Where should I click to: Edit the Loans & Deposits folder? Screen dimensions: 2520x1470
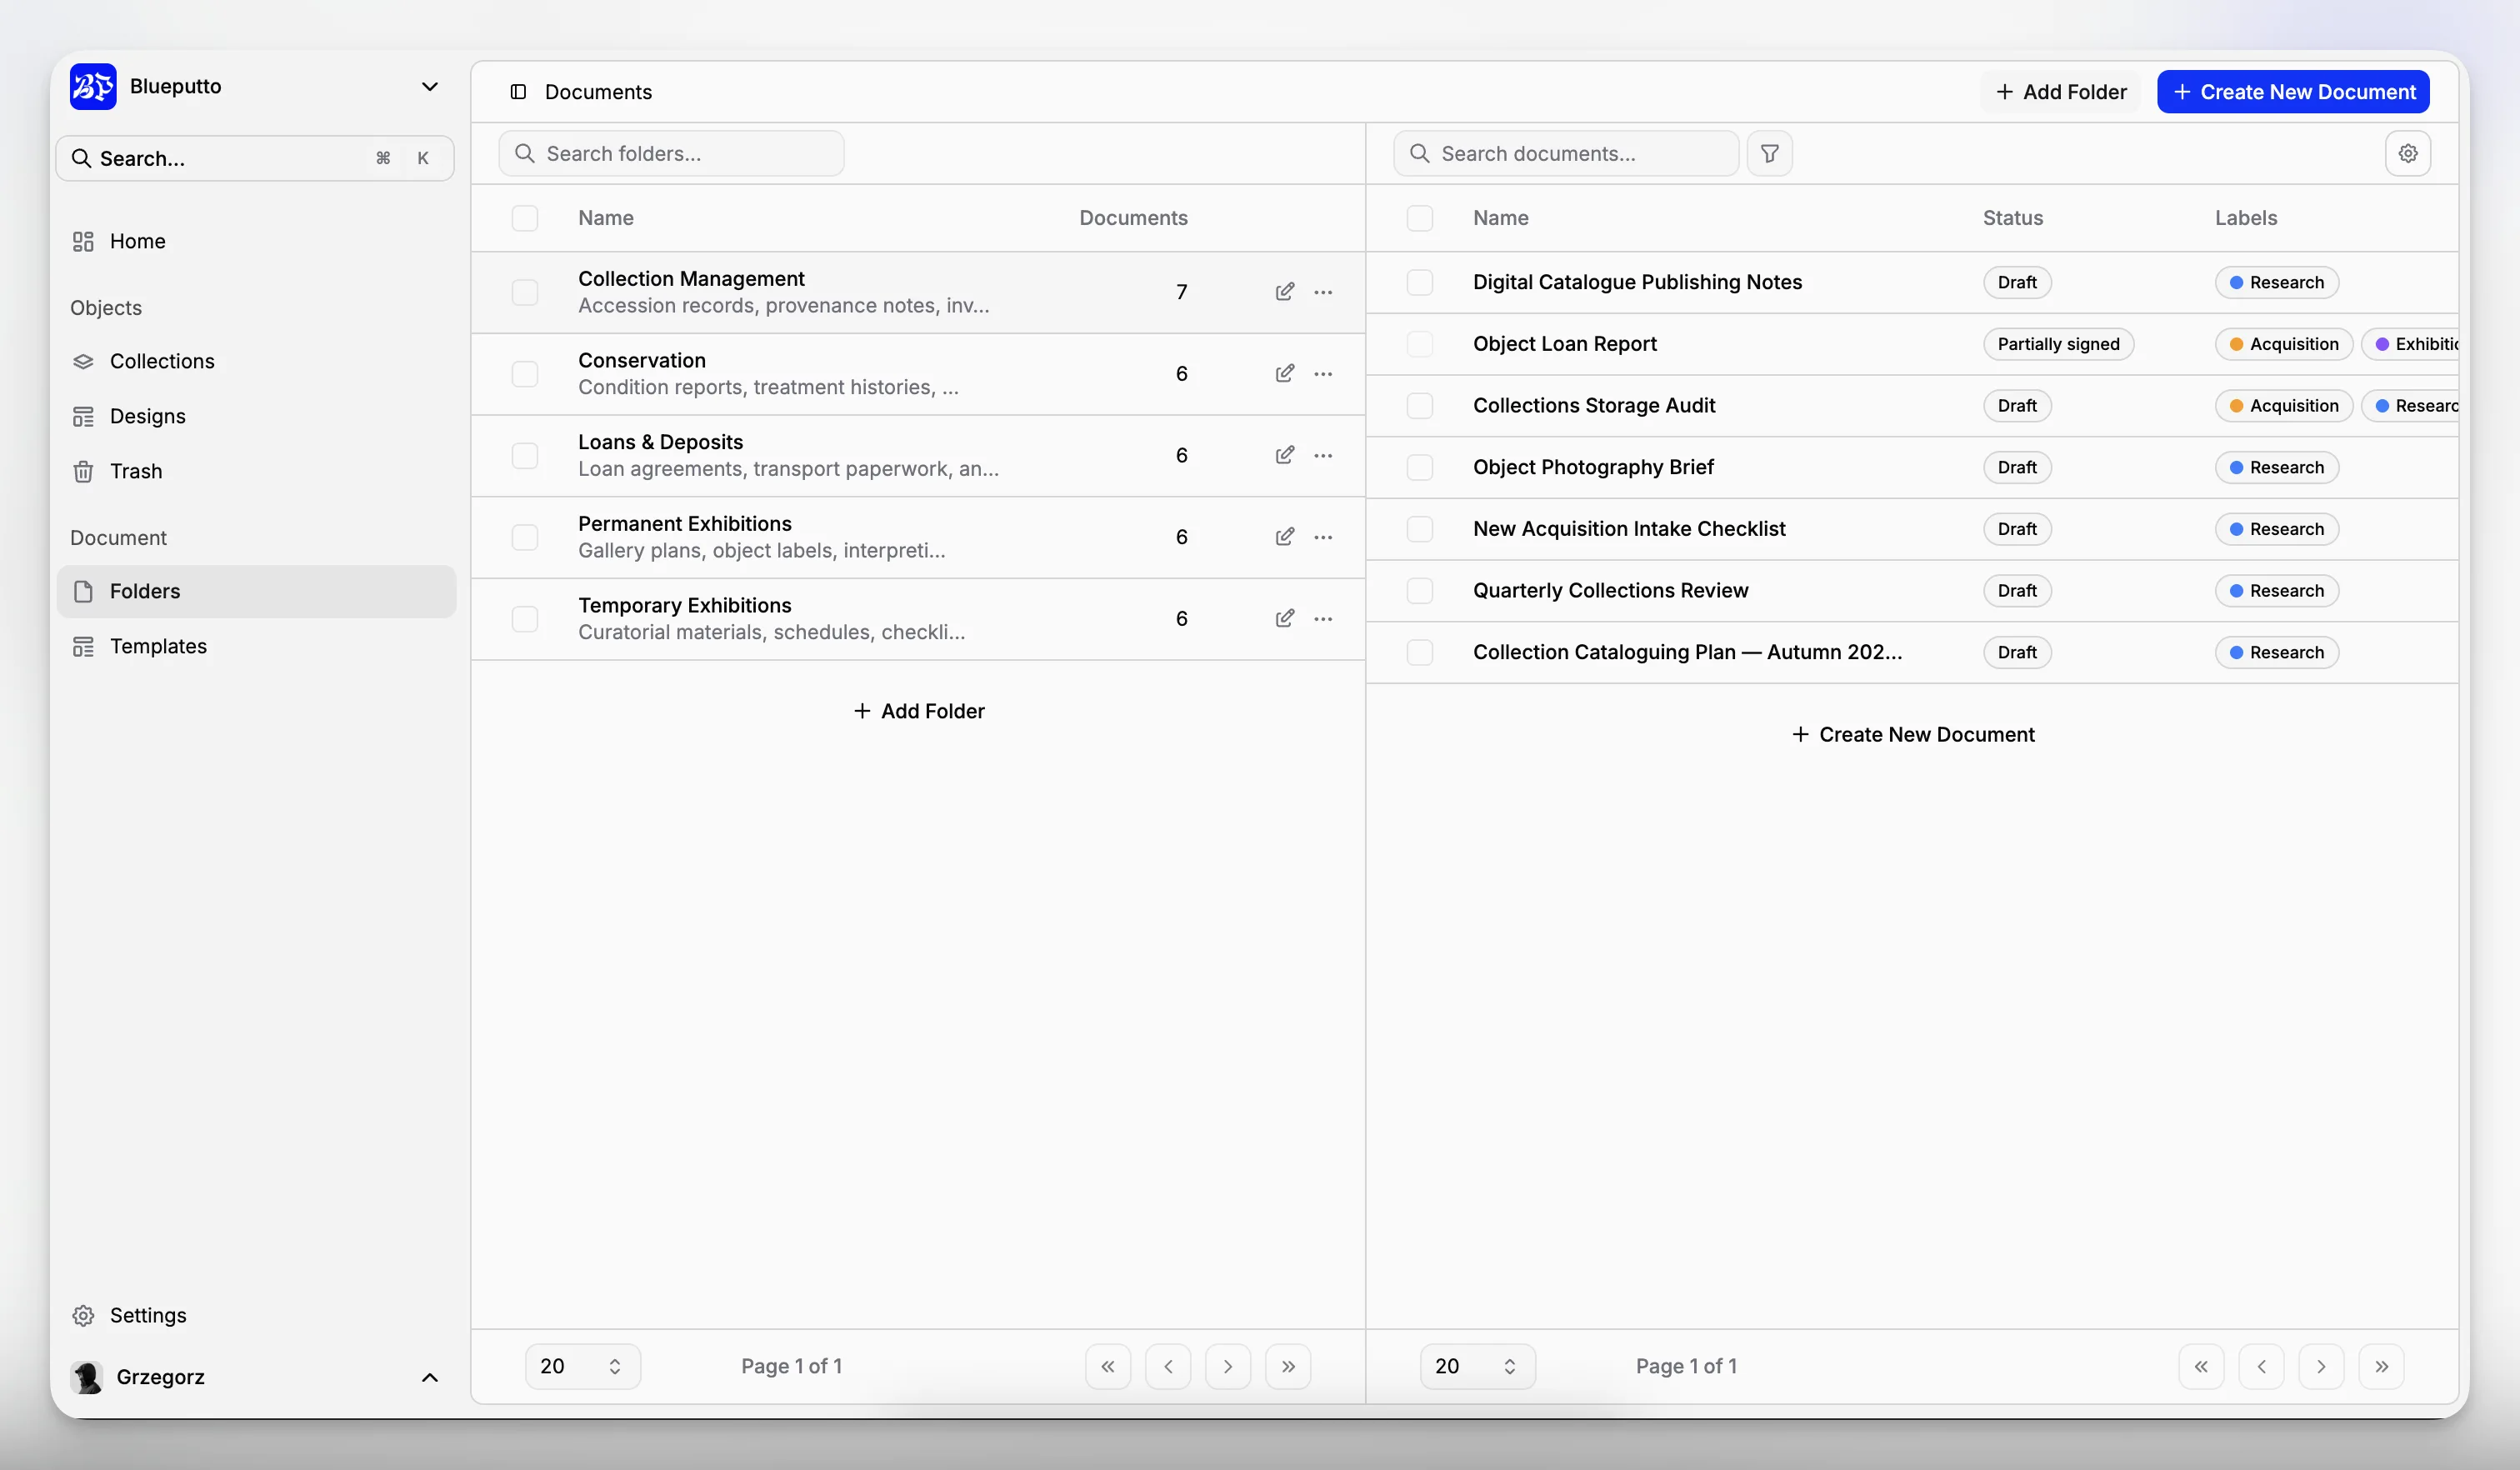[1285, 456]
